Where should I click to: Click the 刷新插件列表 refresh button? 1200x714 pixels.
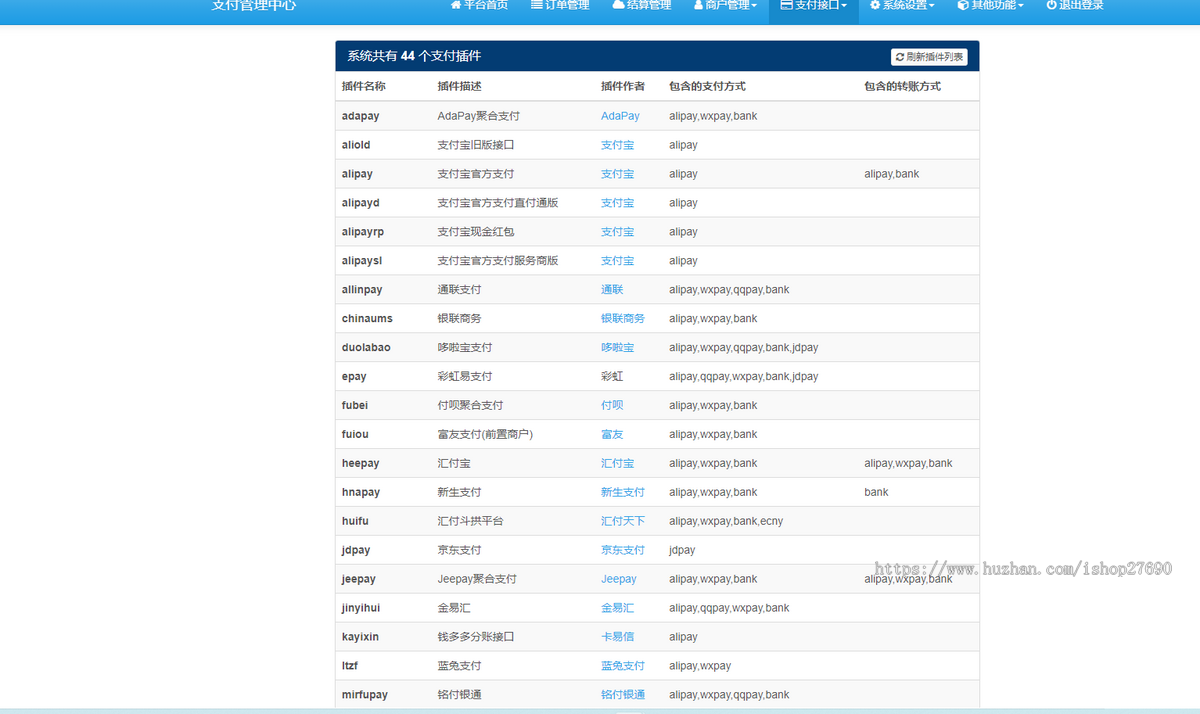(x=929, y=57)
